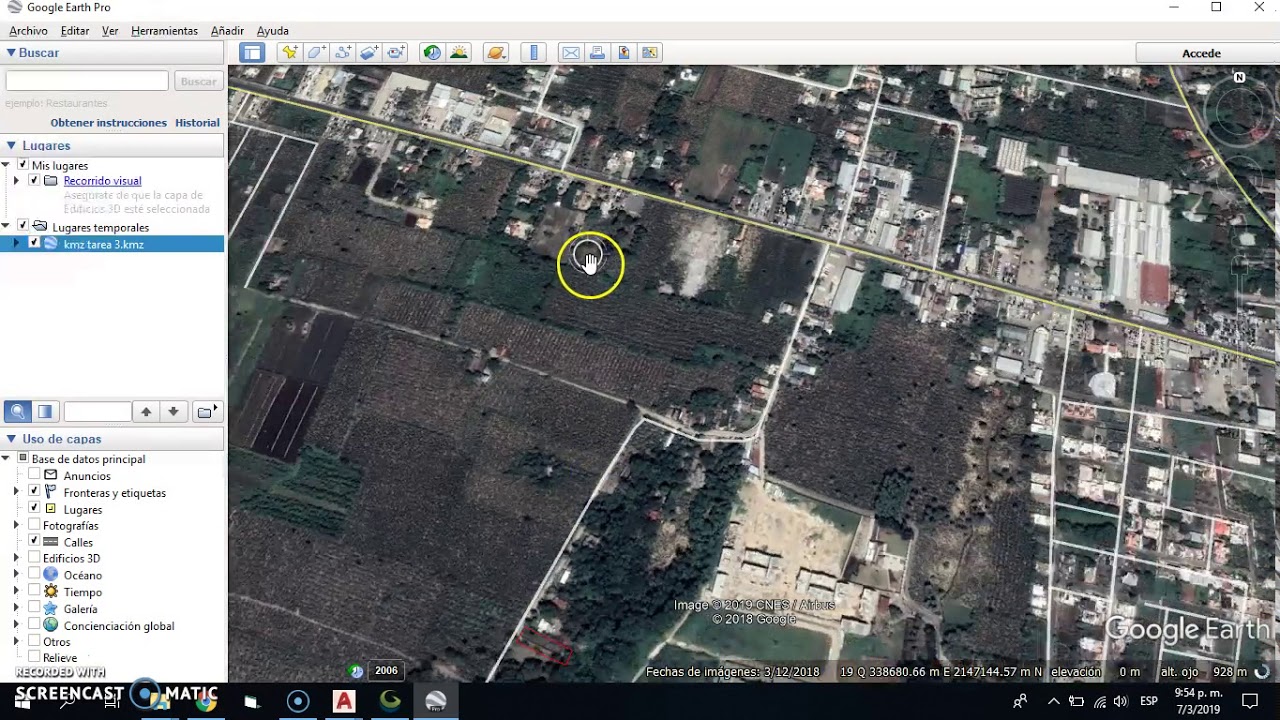
Task: Click the Accede sign-in button
Action: pos(1201,53)
